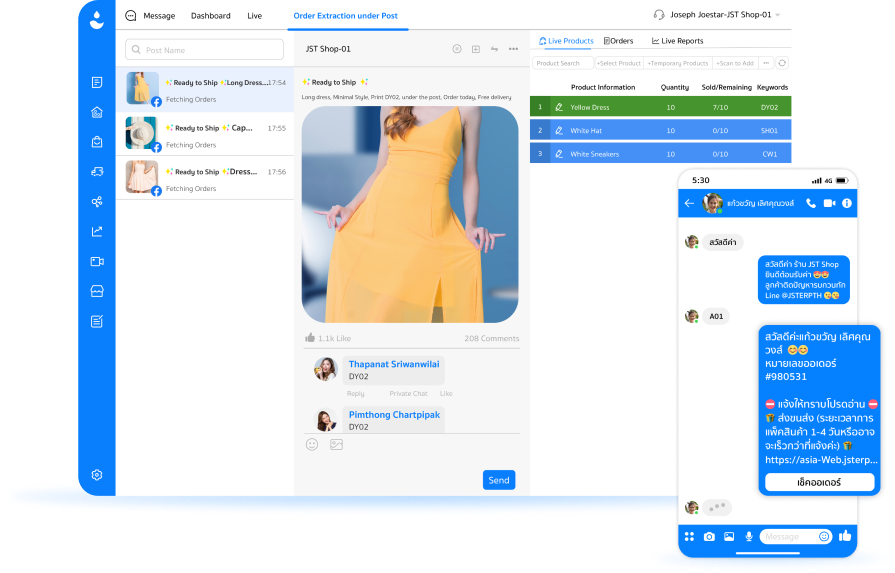Open the video camera sidebar icon
Viewport: 895px width, 573px height.
tap(97, 261)
